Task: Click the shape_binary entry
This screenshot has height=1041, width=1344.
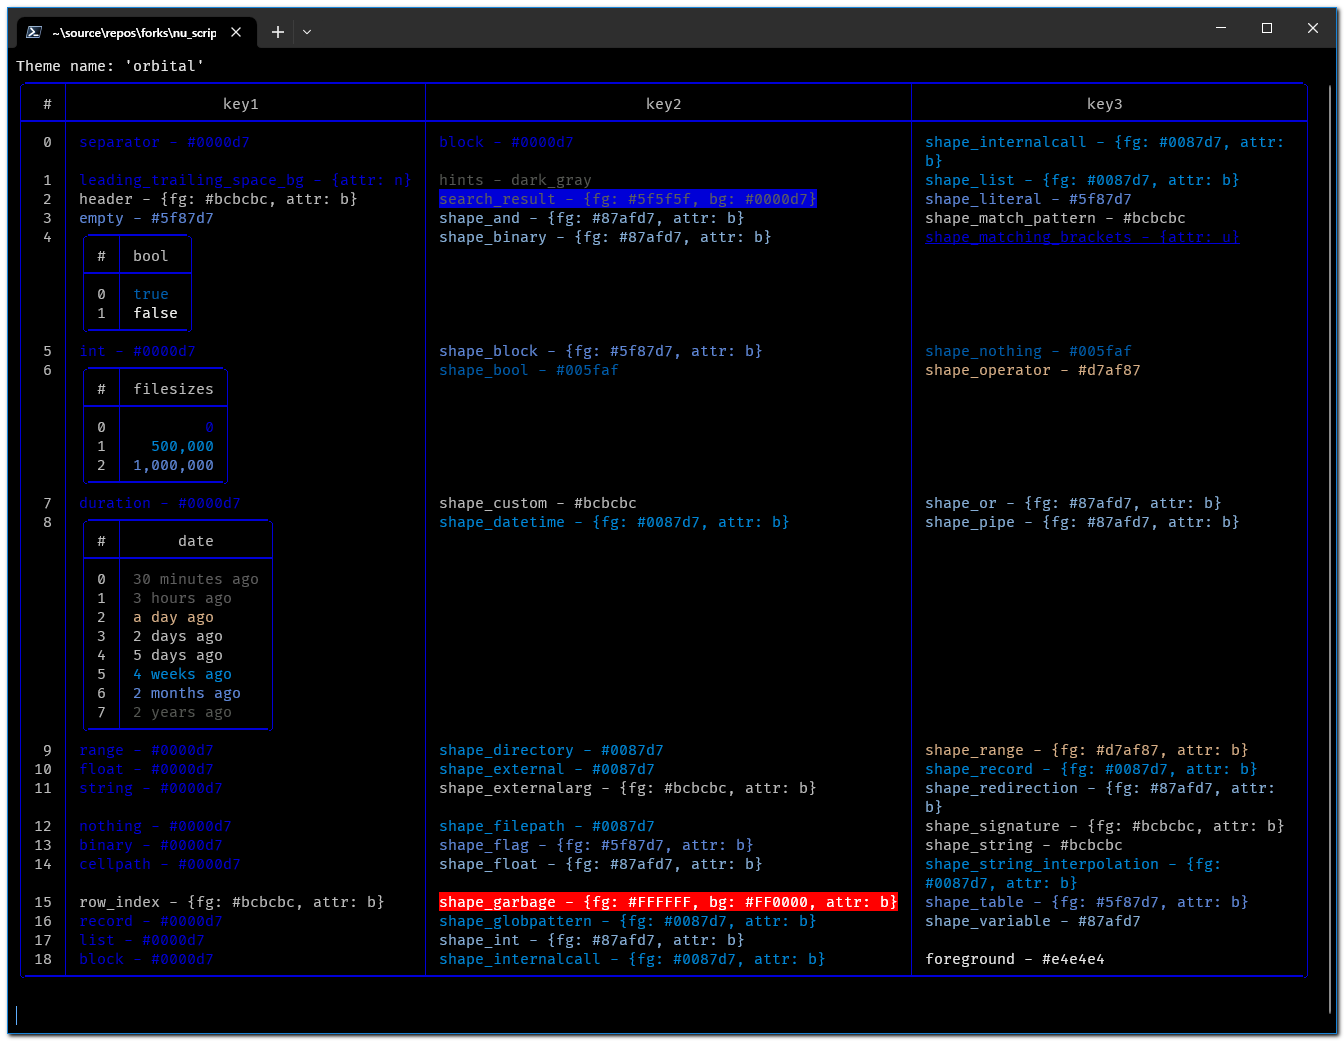Action: [x=605, y=237]
